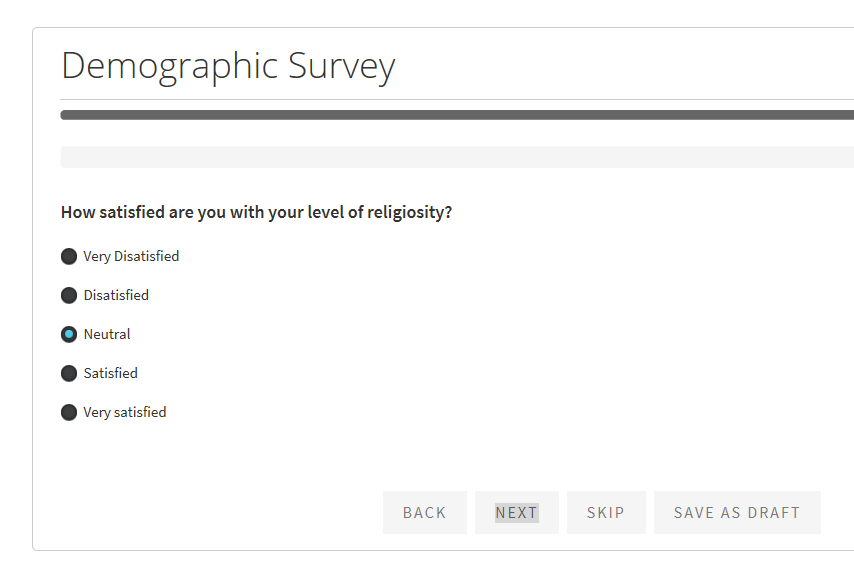The height and width of the screenshot is (581, 854).
Task: Click the 'Neutral' option label text
Action: coord(107,334)
